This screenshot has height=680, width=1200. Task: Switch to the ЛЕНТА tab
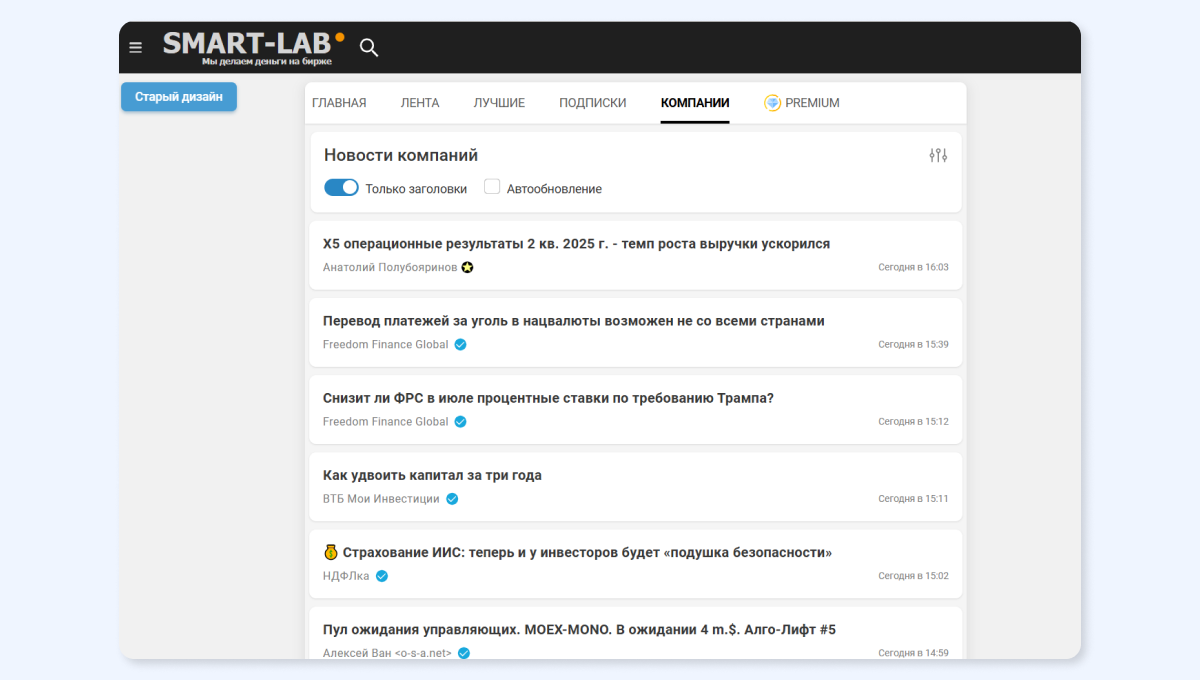coord(420,103)
